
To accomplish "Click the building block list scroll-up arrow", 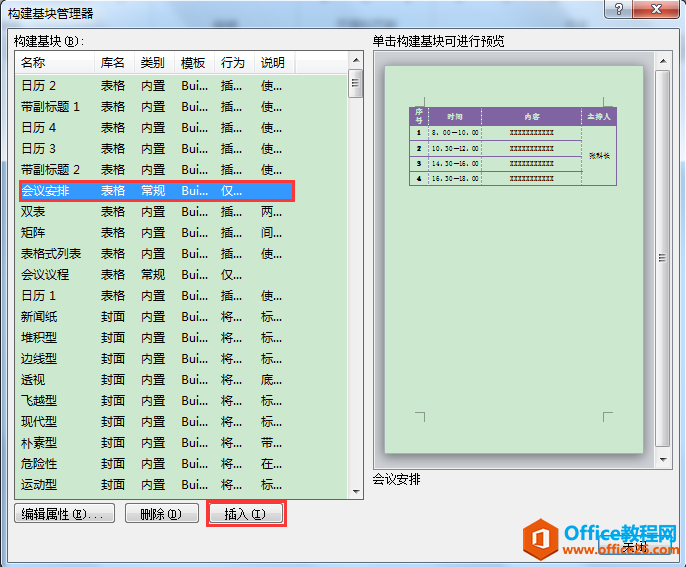I will [356, 60].
